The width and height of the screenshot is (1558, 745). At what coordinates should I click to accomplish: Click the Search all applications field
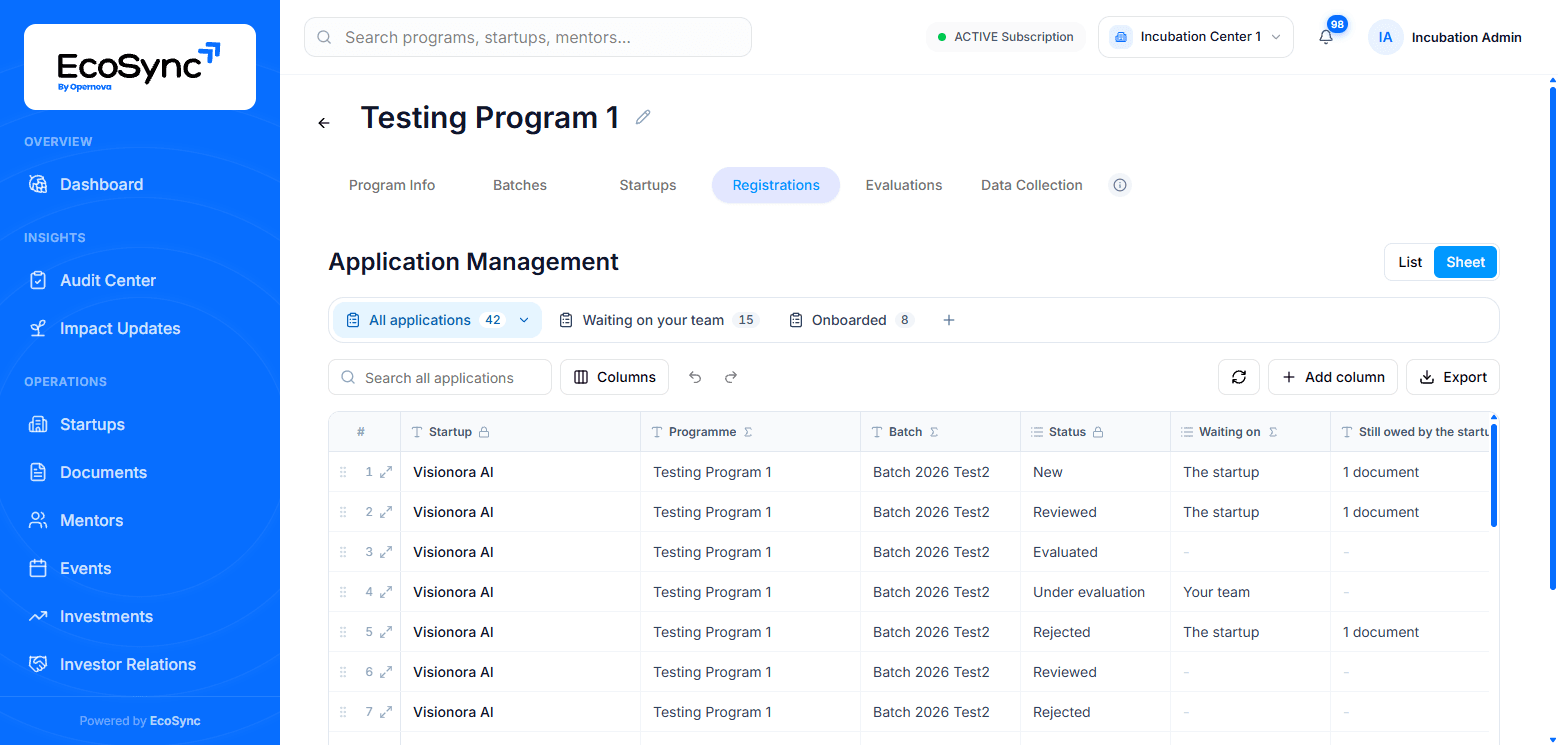[x=440, y=377]
